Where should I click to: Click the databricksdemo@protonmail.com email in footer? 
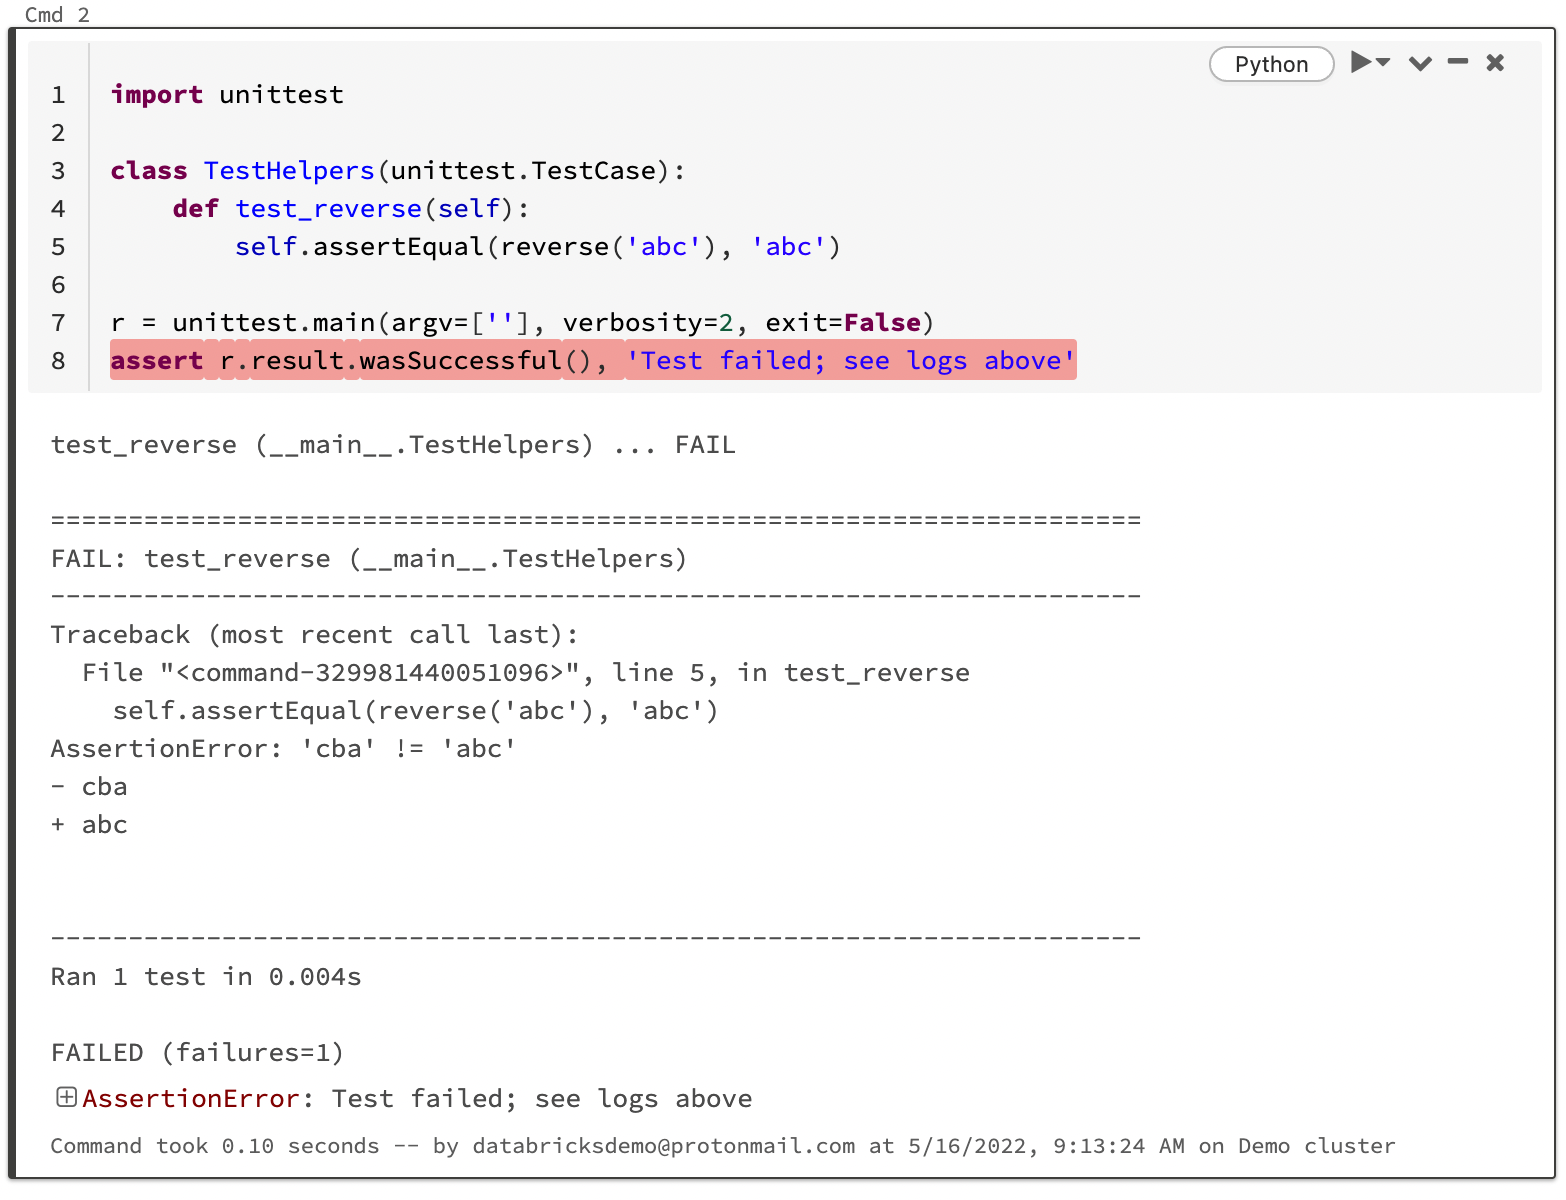click(663, 1146)
